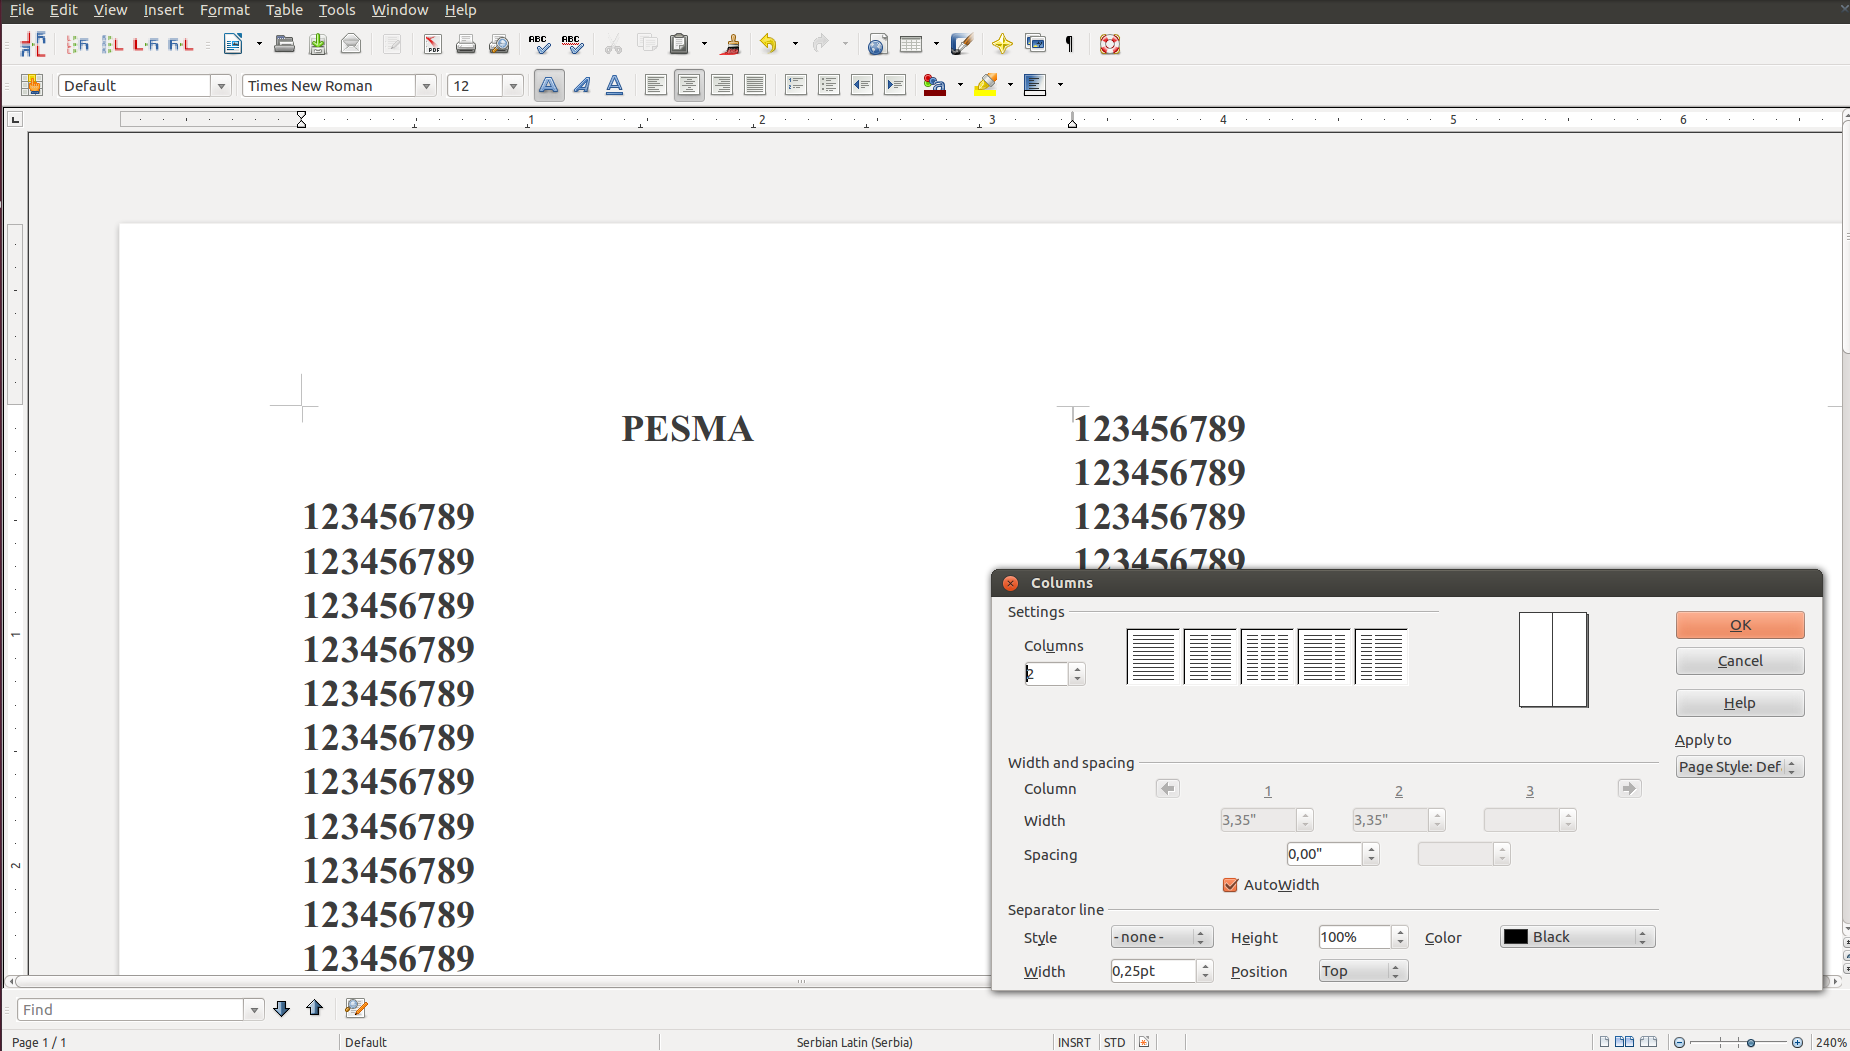Open separator line Style dropdown

click(x=1161, y=937)
